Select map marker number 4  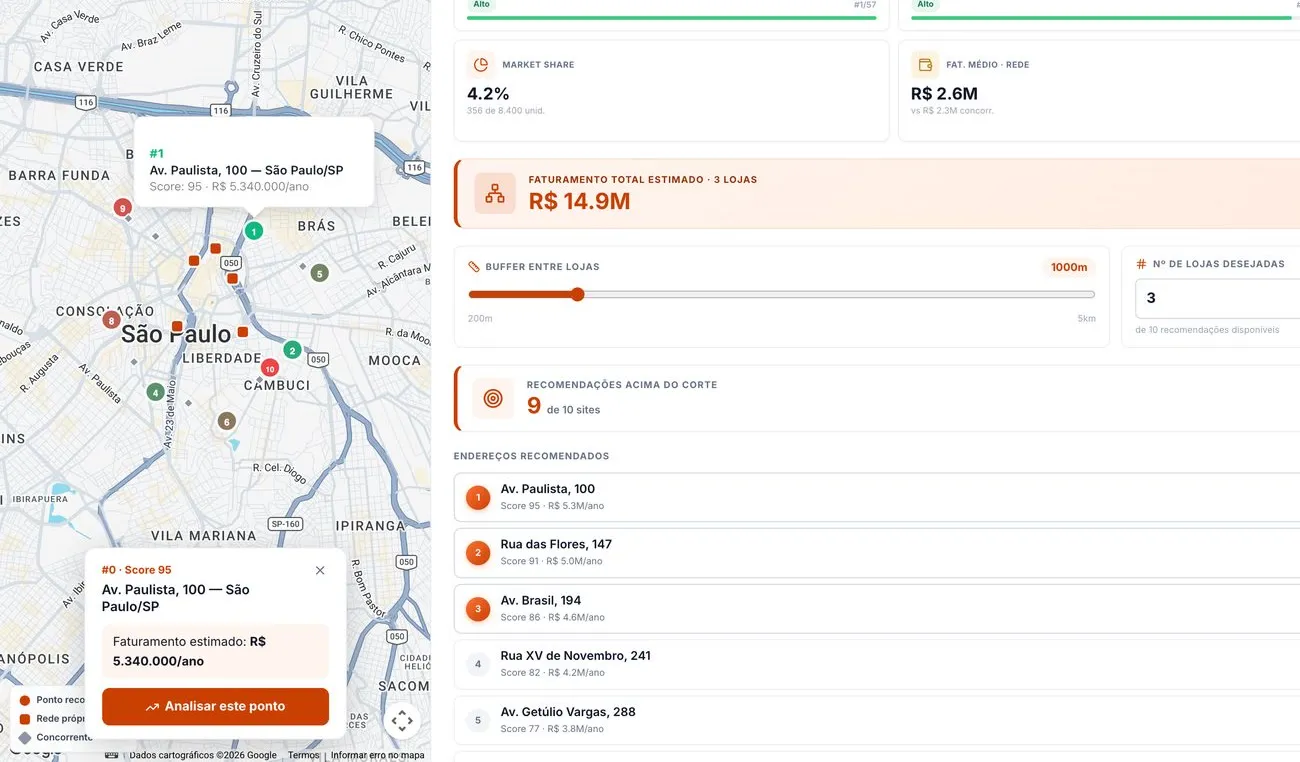tap(155, 392)
